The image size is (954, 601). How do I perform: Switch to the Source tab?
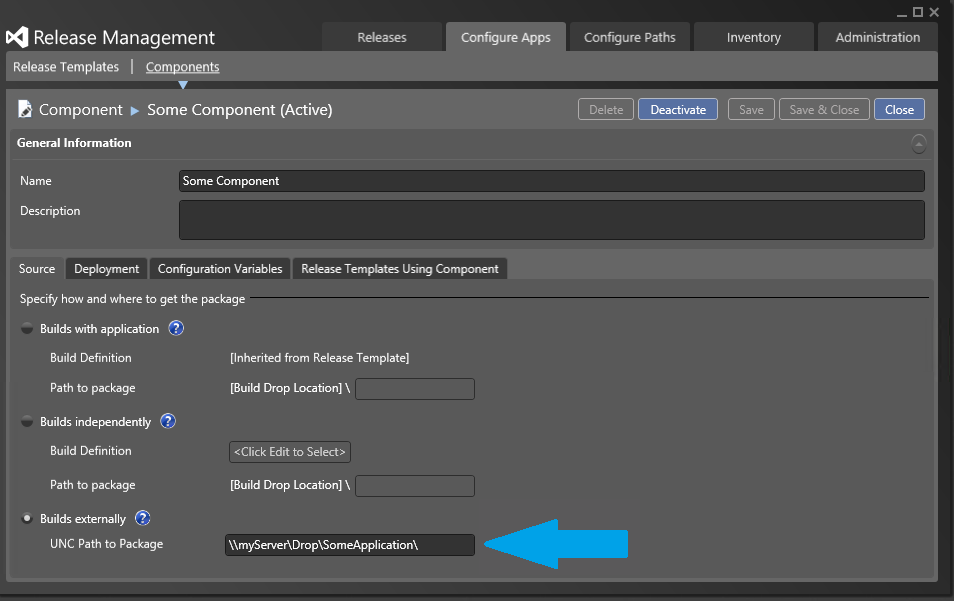(37, 269)
